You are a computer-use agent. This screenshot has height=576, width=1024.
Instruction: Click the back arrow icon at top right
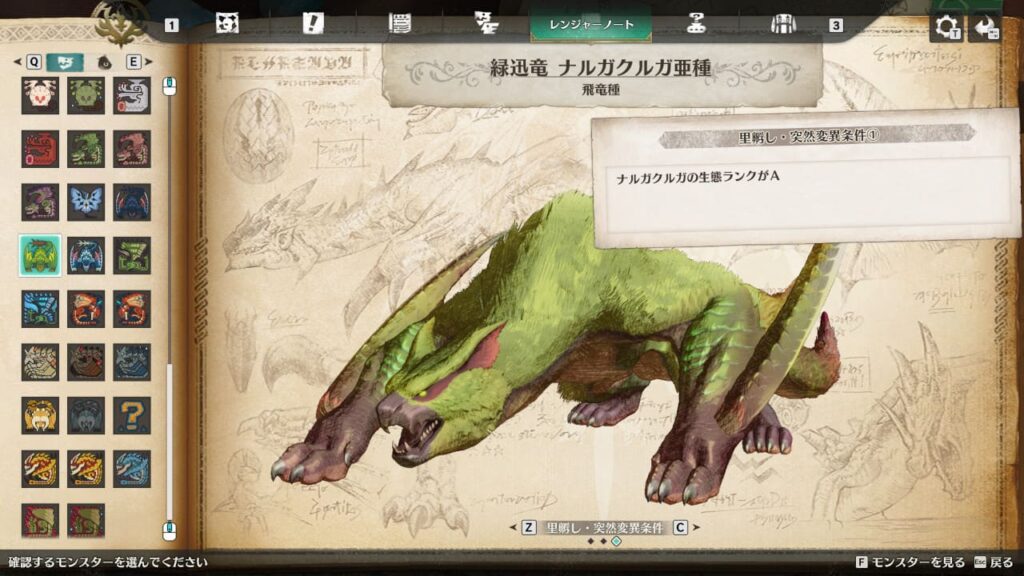click(x=985, y=27)
